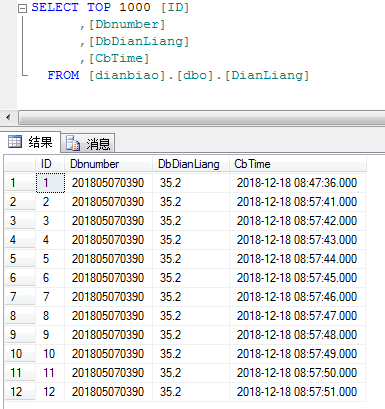Image resolution: width=385 pixels, height=409 pixels.
Task: Click the CbTime cell 2018-12-18 08:57:45.000
Action: coord(298,278)
